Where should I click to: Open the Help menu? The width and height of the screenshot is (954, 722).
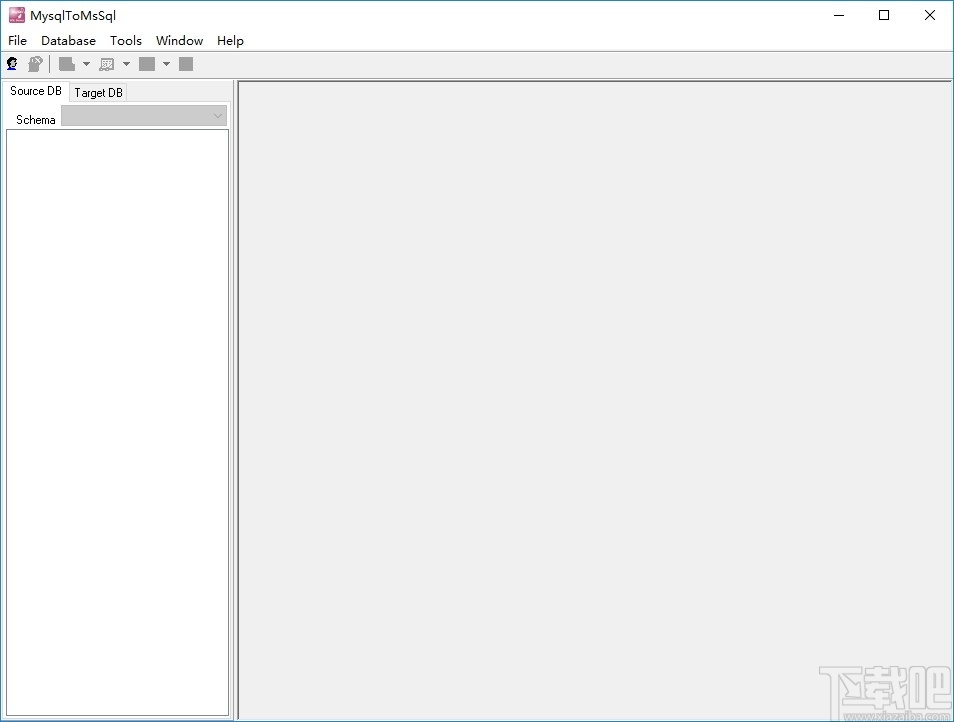[230, 40]
